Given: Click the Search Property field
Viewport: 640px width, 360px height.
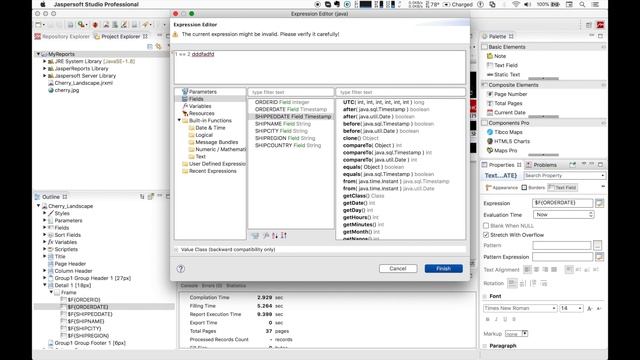Looking at the screenshot, I should [564, 176].
